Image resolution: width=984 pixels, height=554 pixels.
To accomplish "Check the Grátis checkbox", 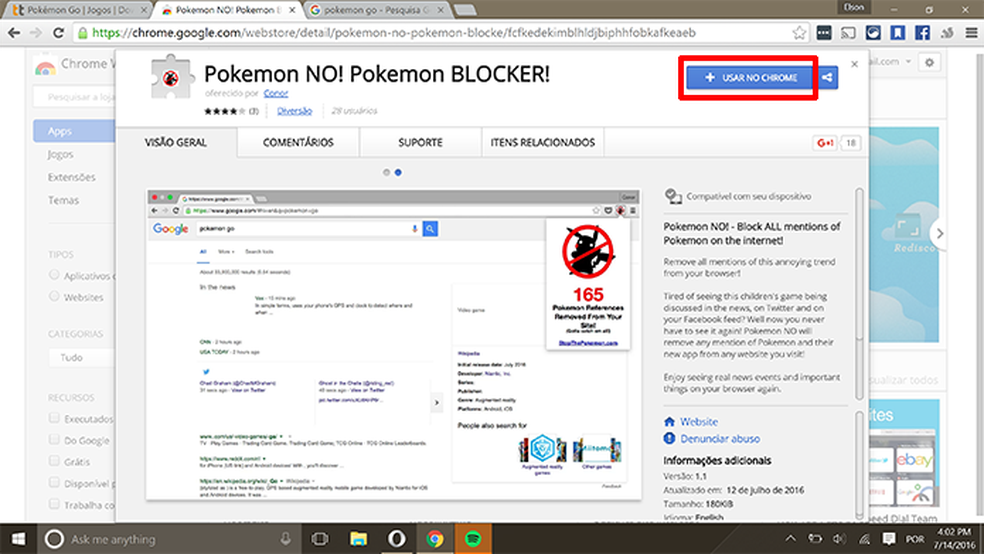I will click(54, 461).
